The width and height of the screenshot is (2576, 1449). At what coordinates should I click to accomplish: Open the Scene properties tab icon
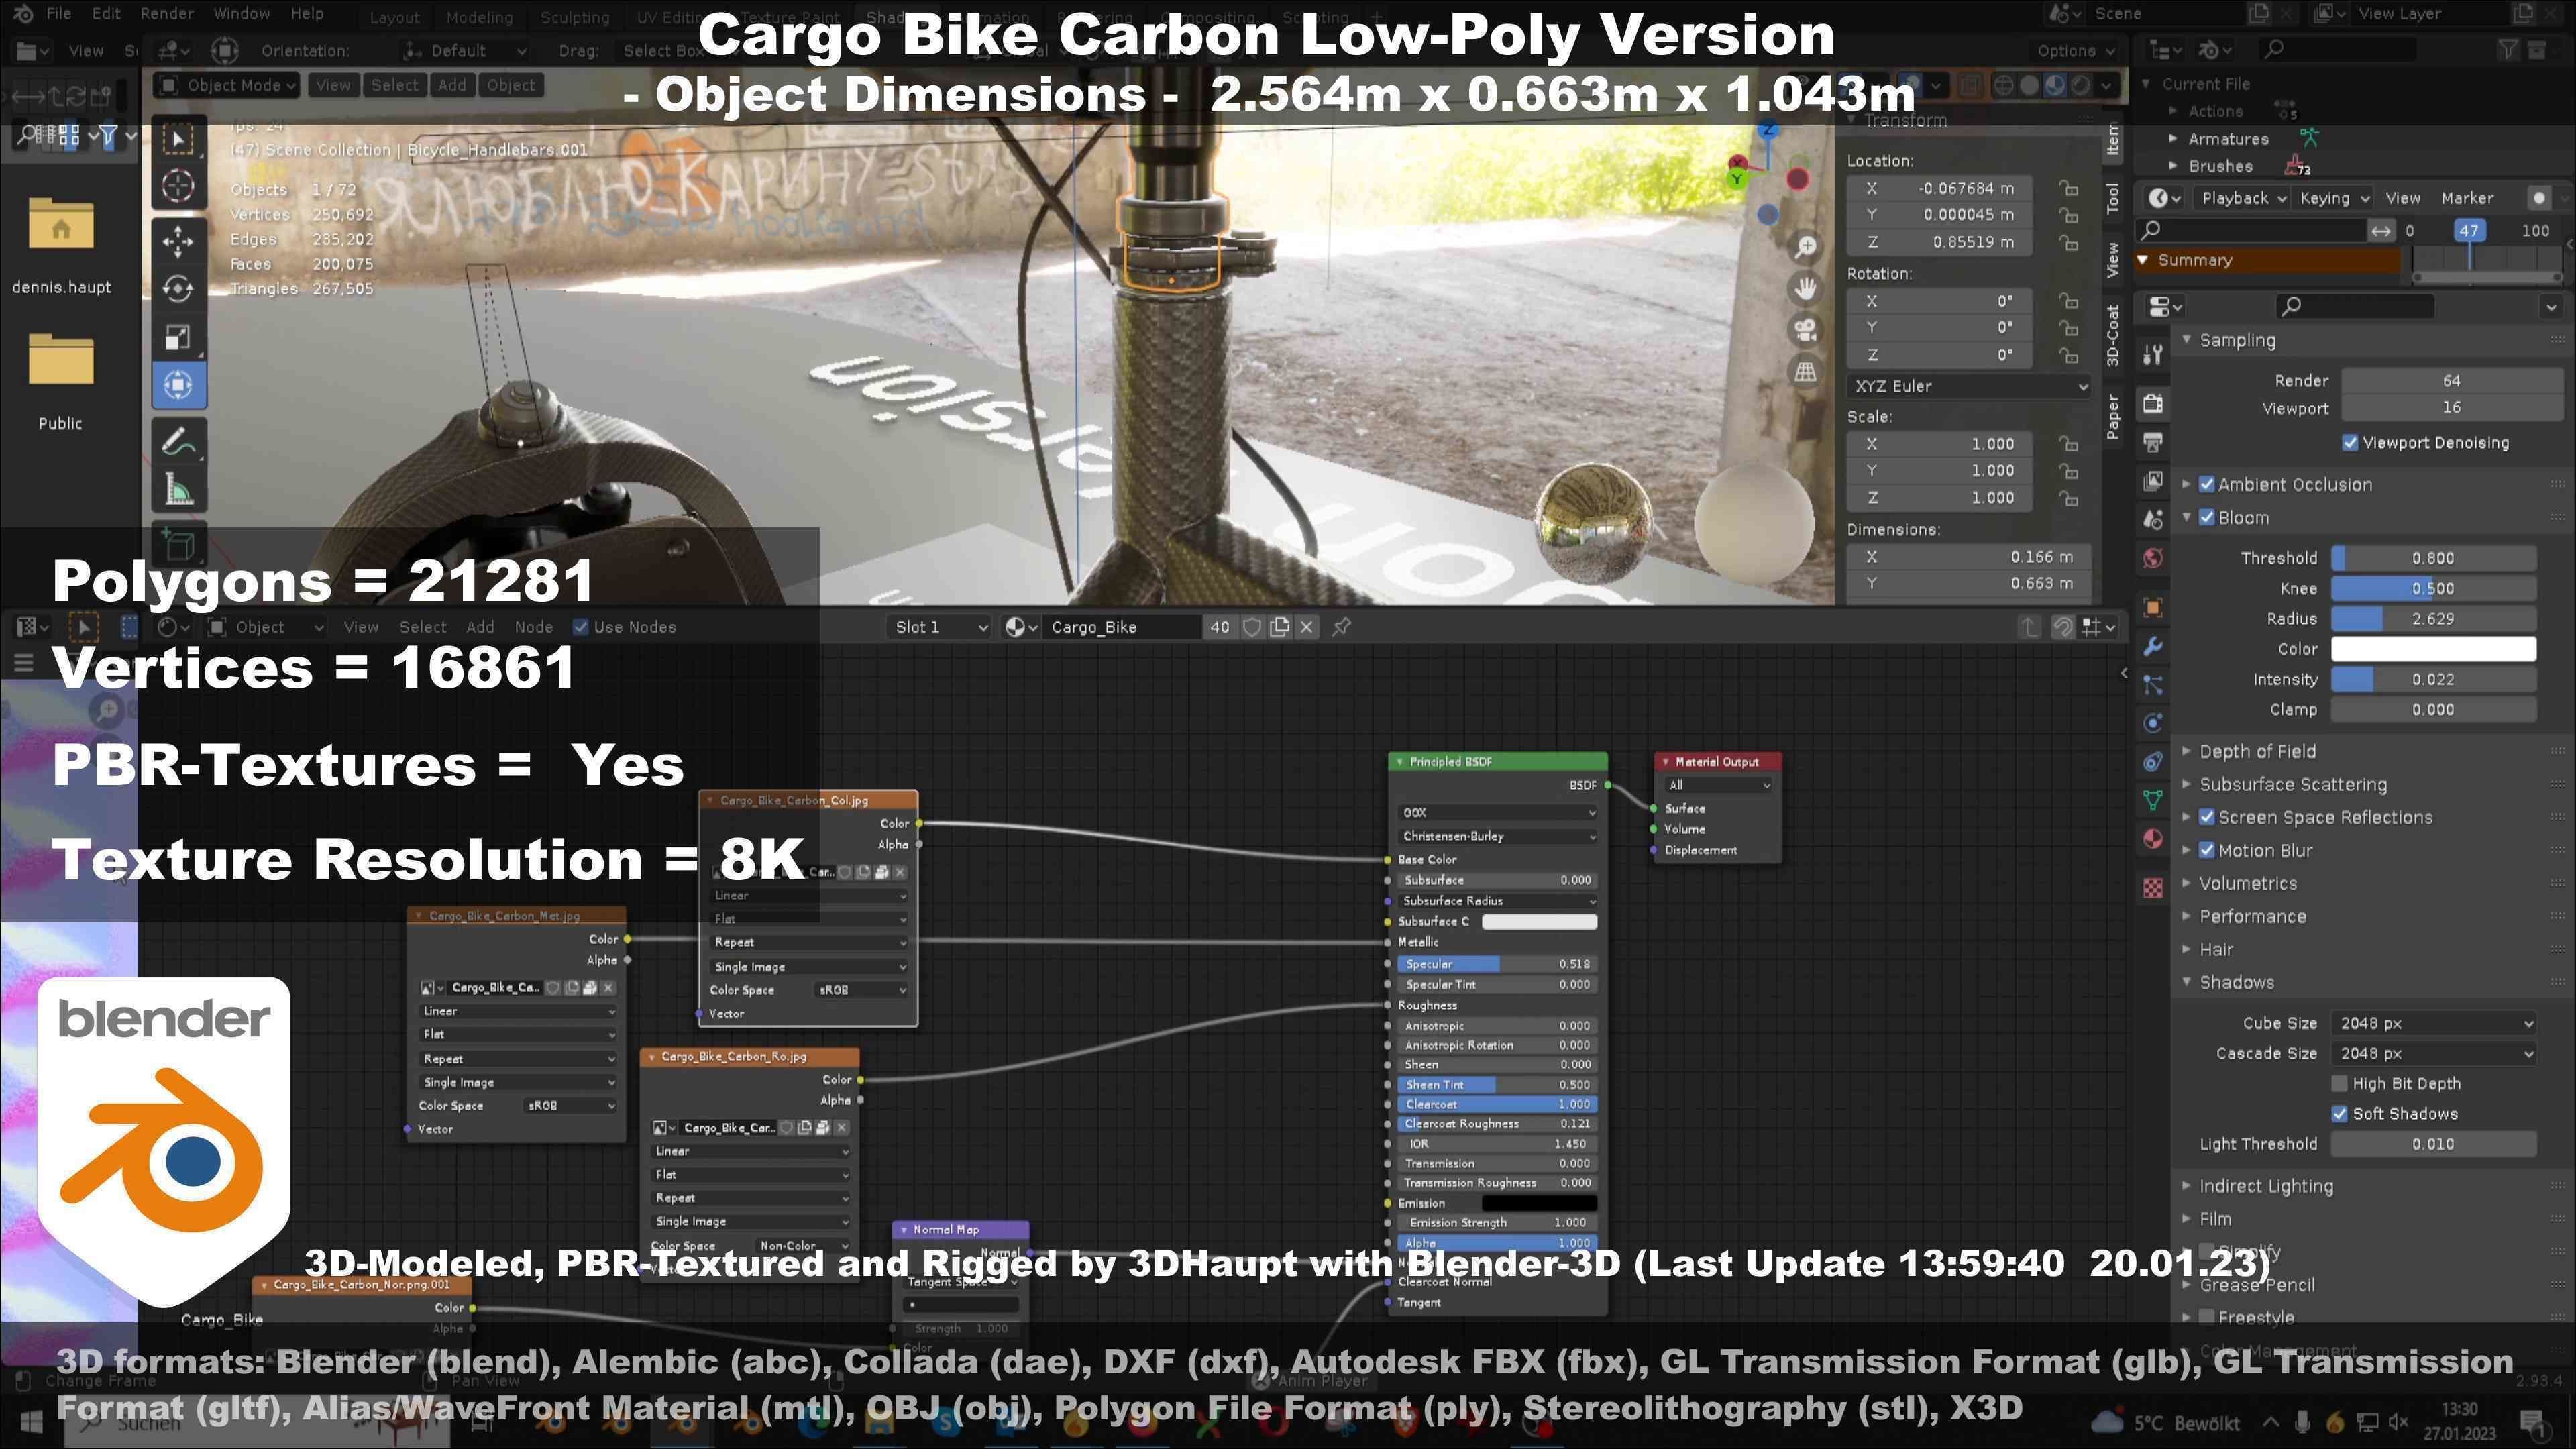[2153, 519]
